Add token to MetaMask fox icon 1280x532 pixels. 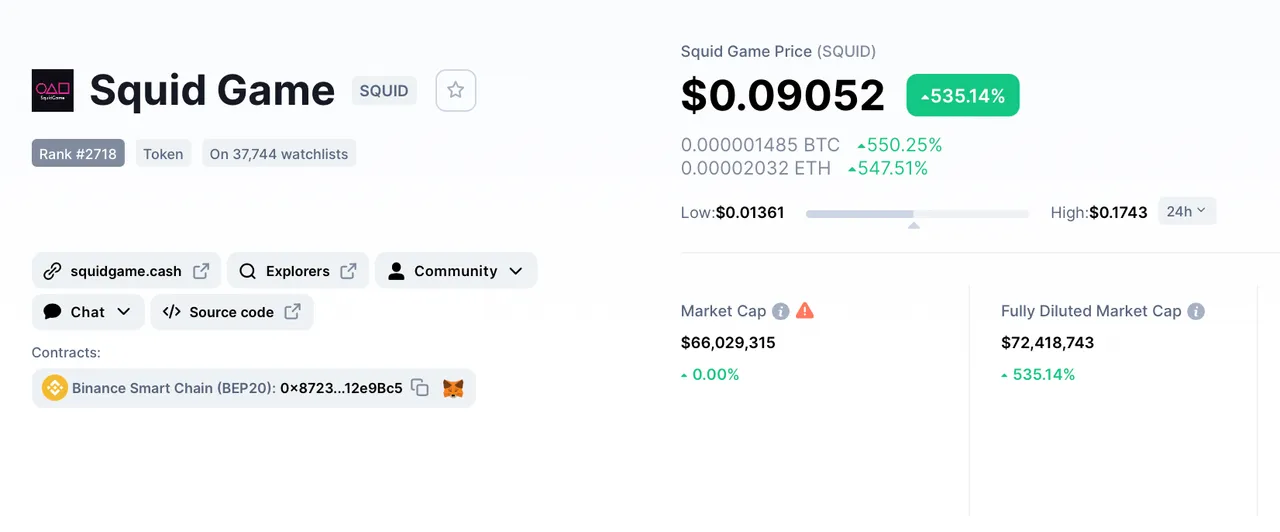453,388
